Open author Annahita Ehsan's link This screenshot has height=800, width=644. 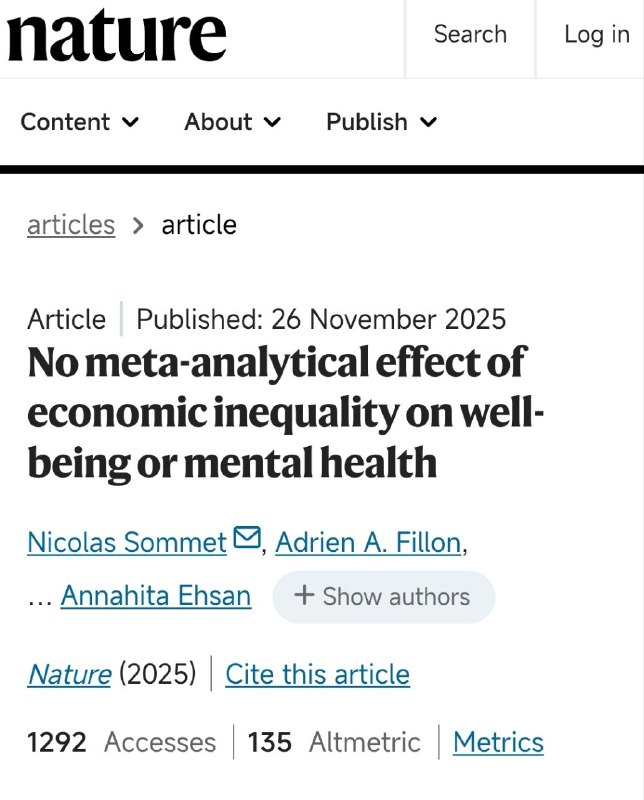click(155, 597)
